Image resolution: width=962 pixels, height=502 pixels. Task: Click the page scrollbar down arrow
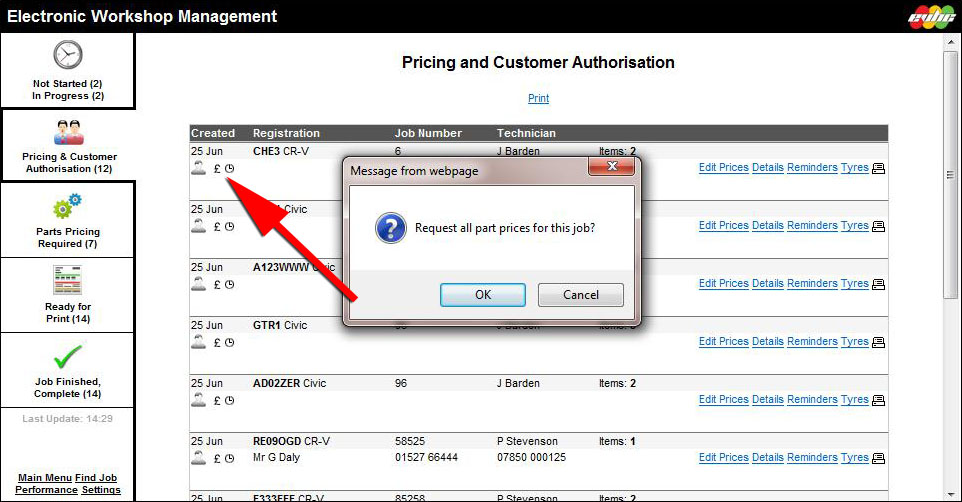tap(951, 495)
